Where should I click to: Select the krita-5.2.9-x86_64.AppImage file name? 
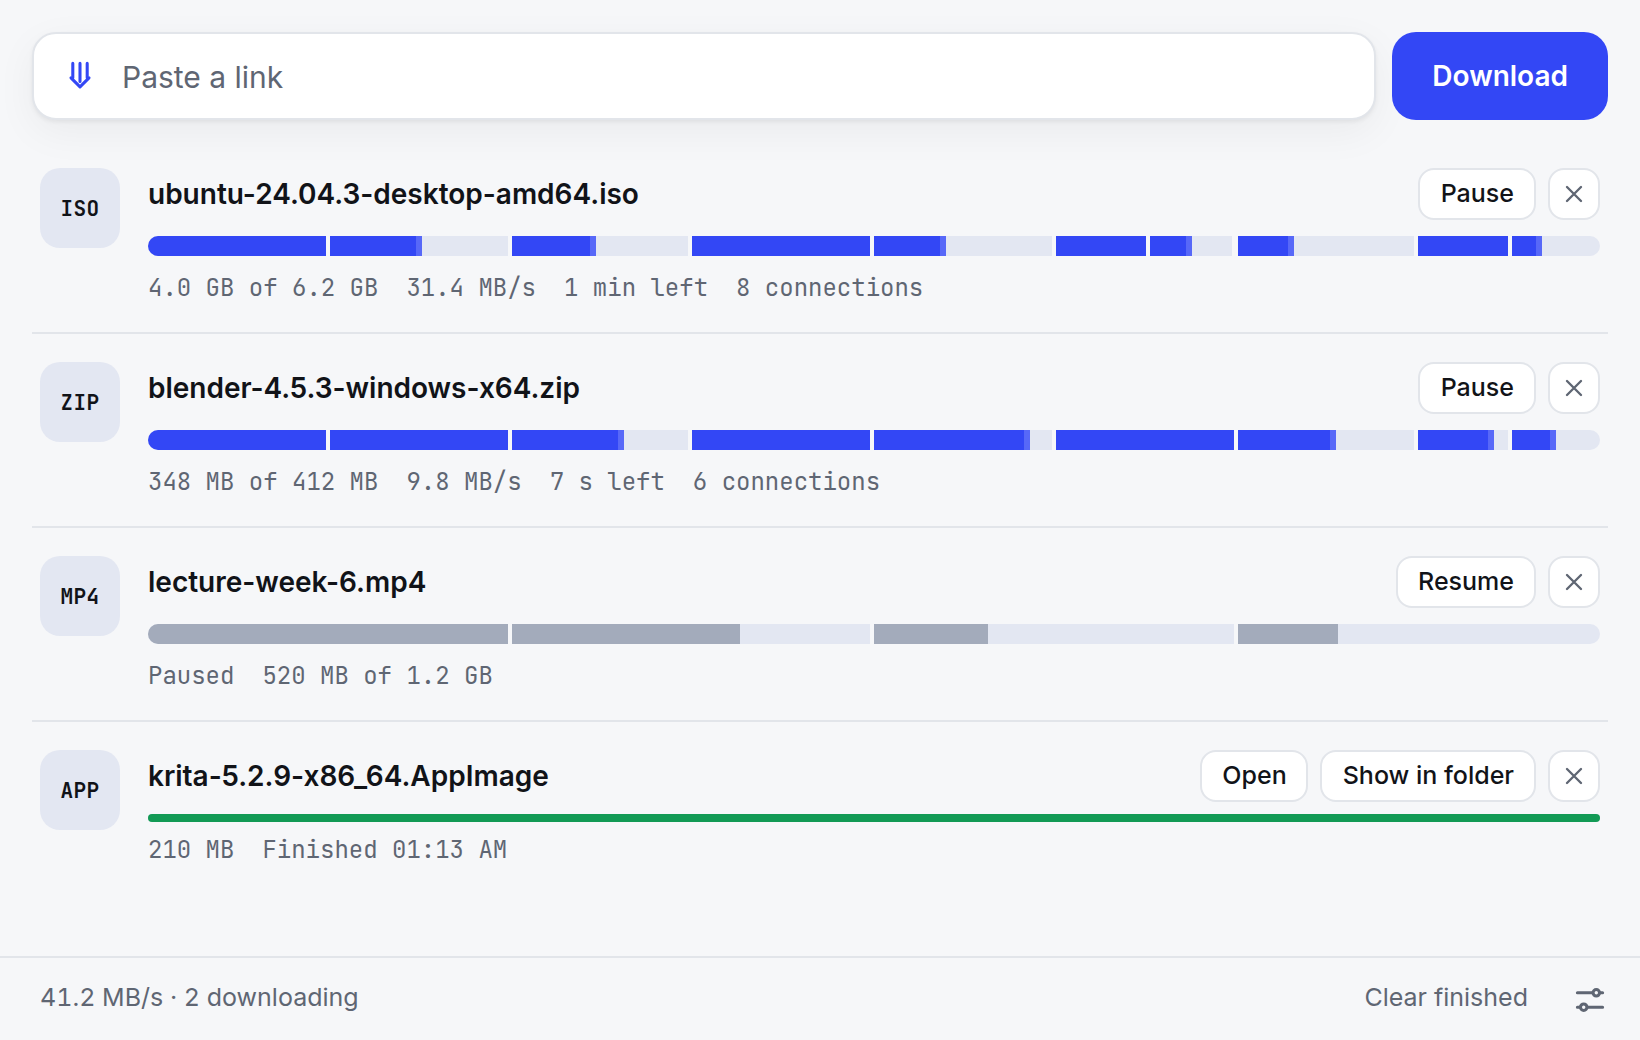pyautogui.click(x=348, y=776)
